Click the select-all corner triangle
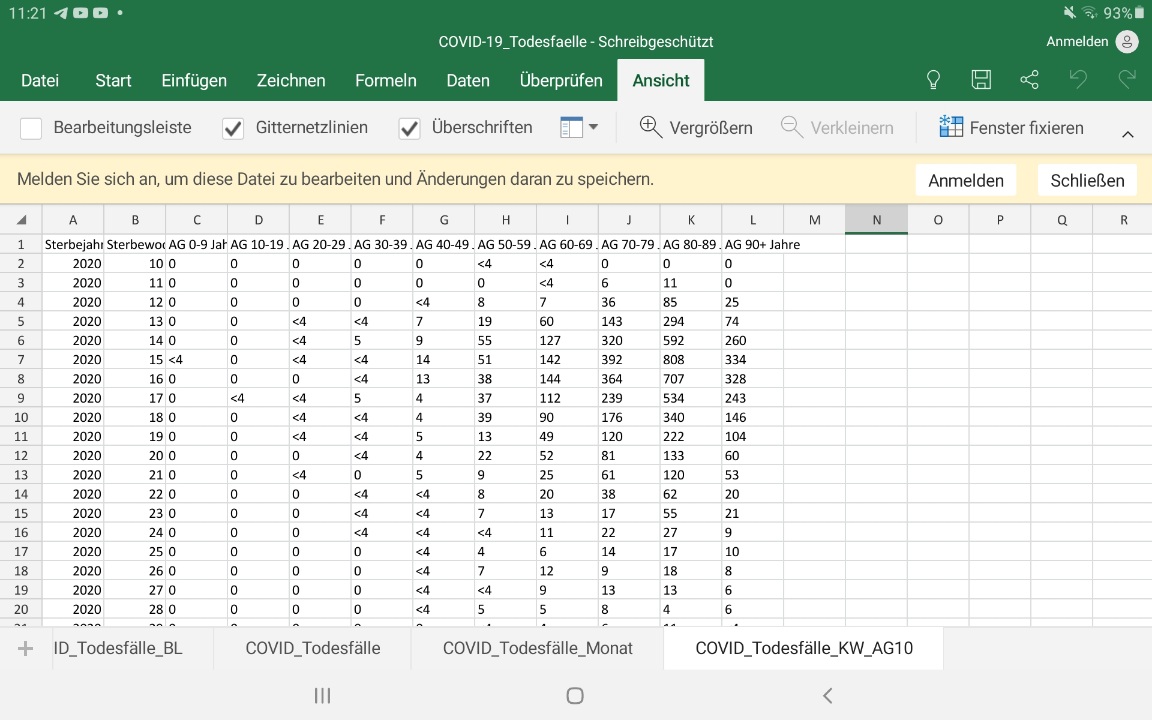The height and width of the screenshot is (720, 1152). [x=21, y=220]
